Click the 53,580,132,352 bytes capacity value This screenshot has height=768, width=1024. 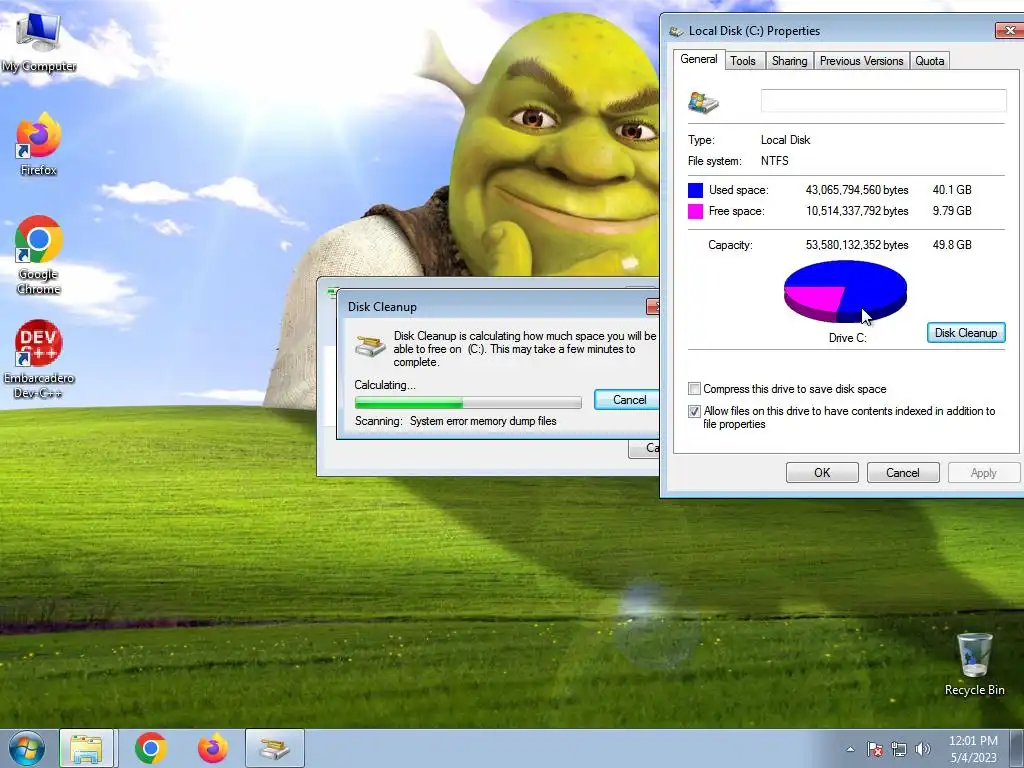coord(857,245)
